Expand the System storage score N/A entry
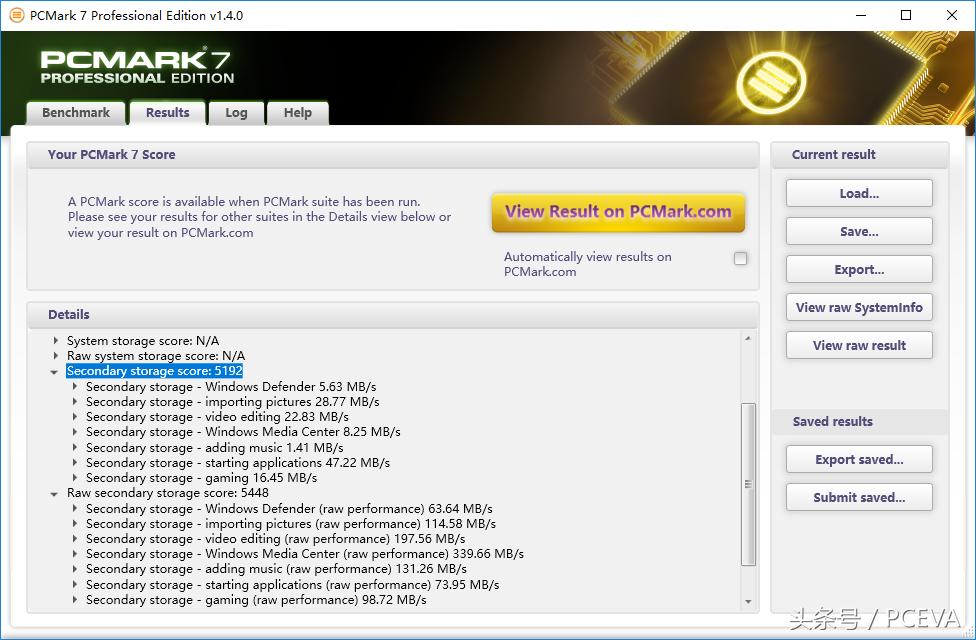Image resolution: width=976 pixels, height=640 pixels. [x=54, y=340]
